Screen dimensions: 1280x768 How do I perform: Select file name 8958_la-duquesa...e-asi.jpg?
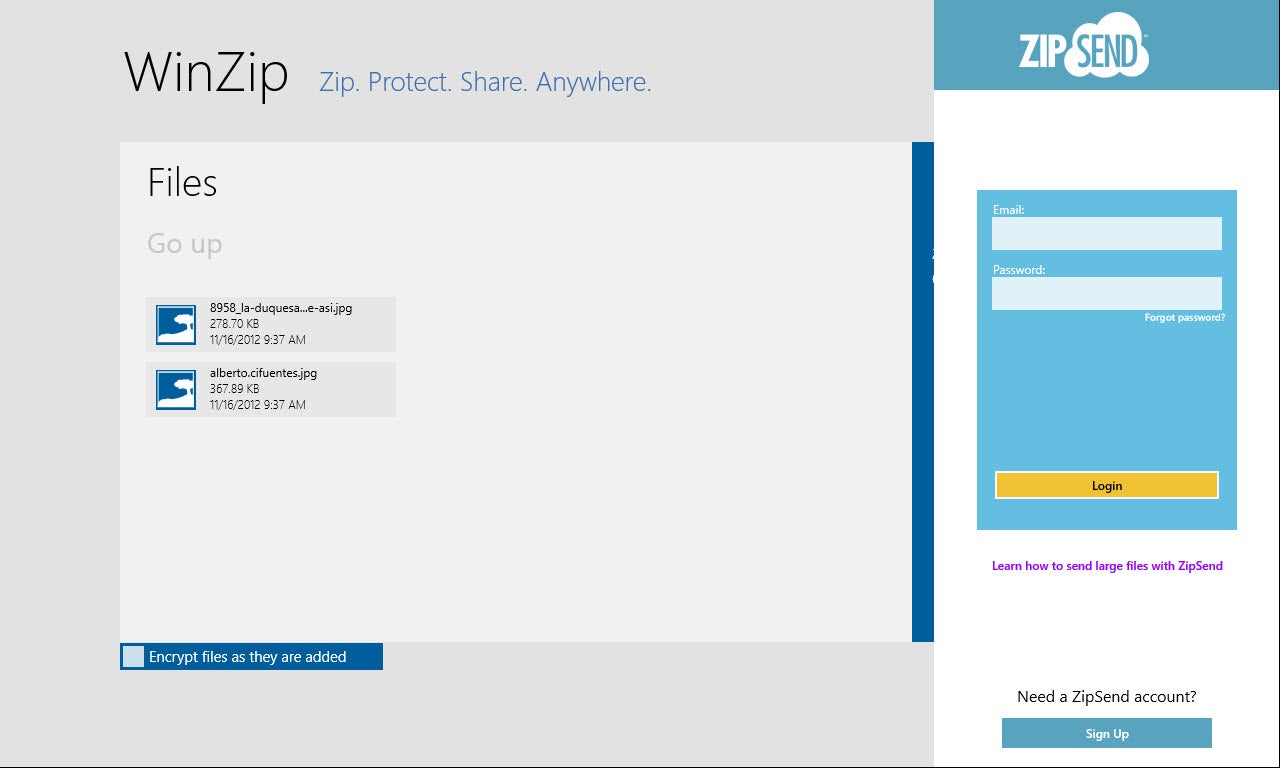[x=281, y=308]
